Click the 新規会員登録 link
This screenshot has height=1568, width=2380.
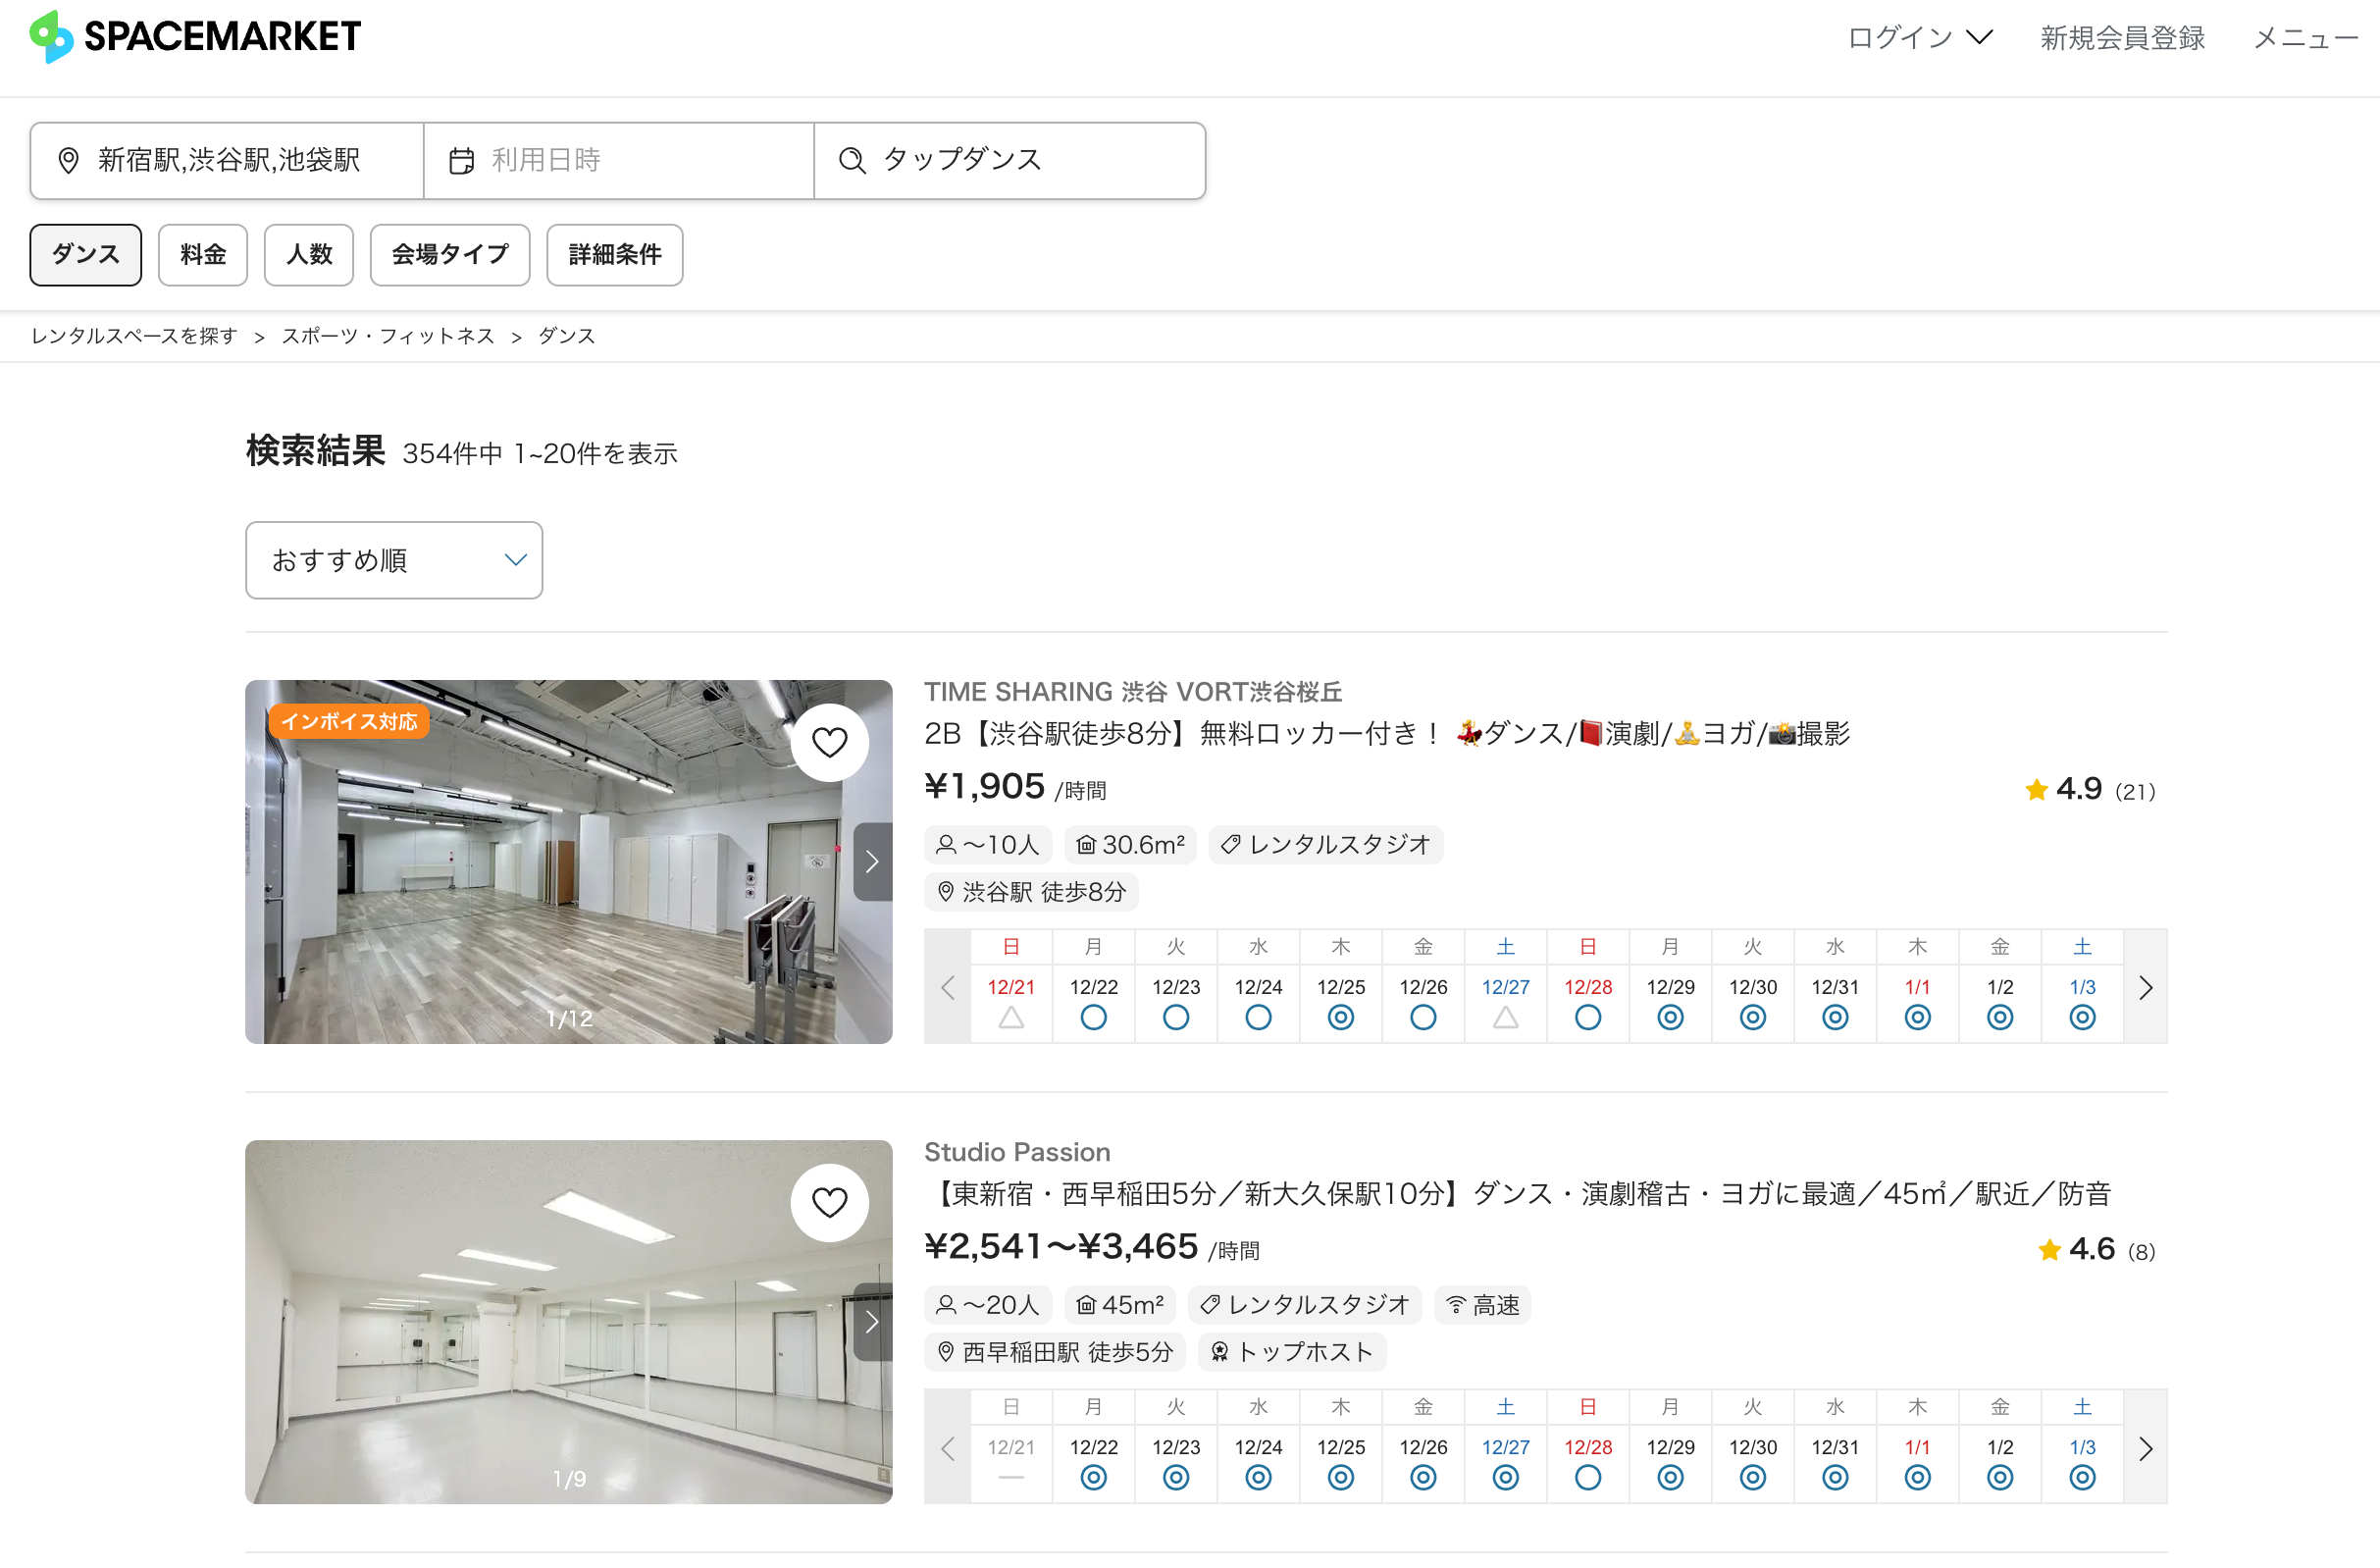point(2122,38)
